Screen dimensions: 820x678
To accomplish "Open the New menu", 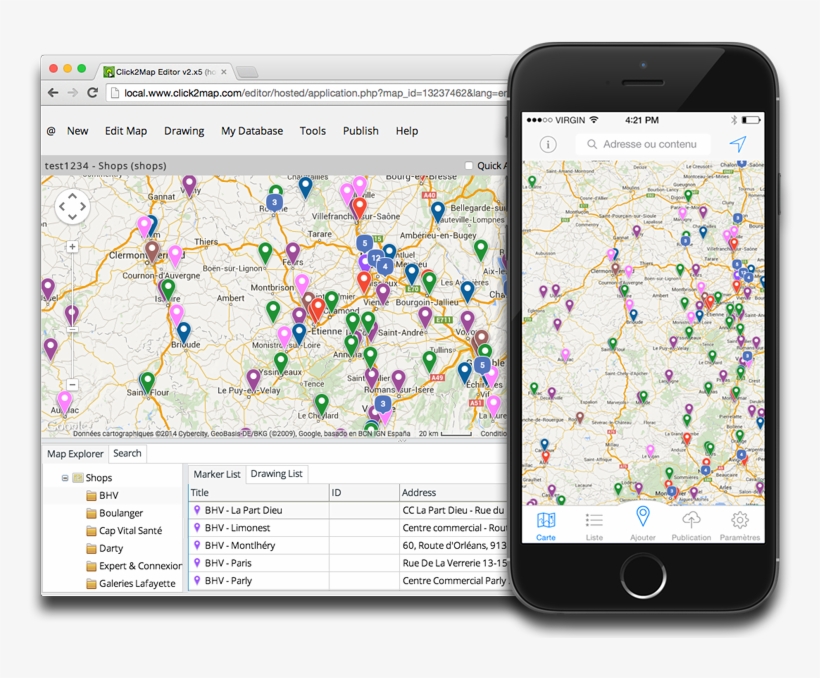I will [77, 131].
